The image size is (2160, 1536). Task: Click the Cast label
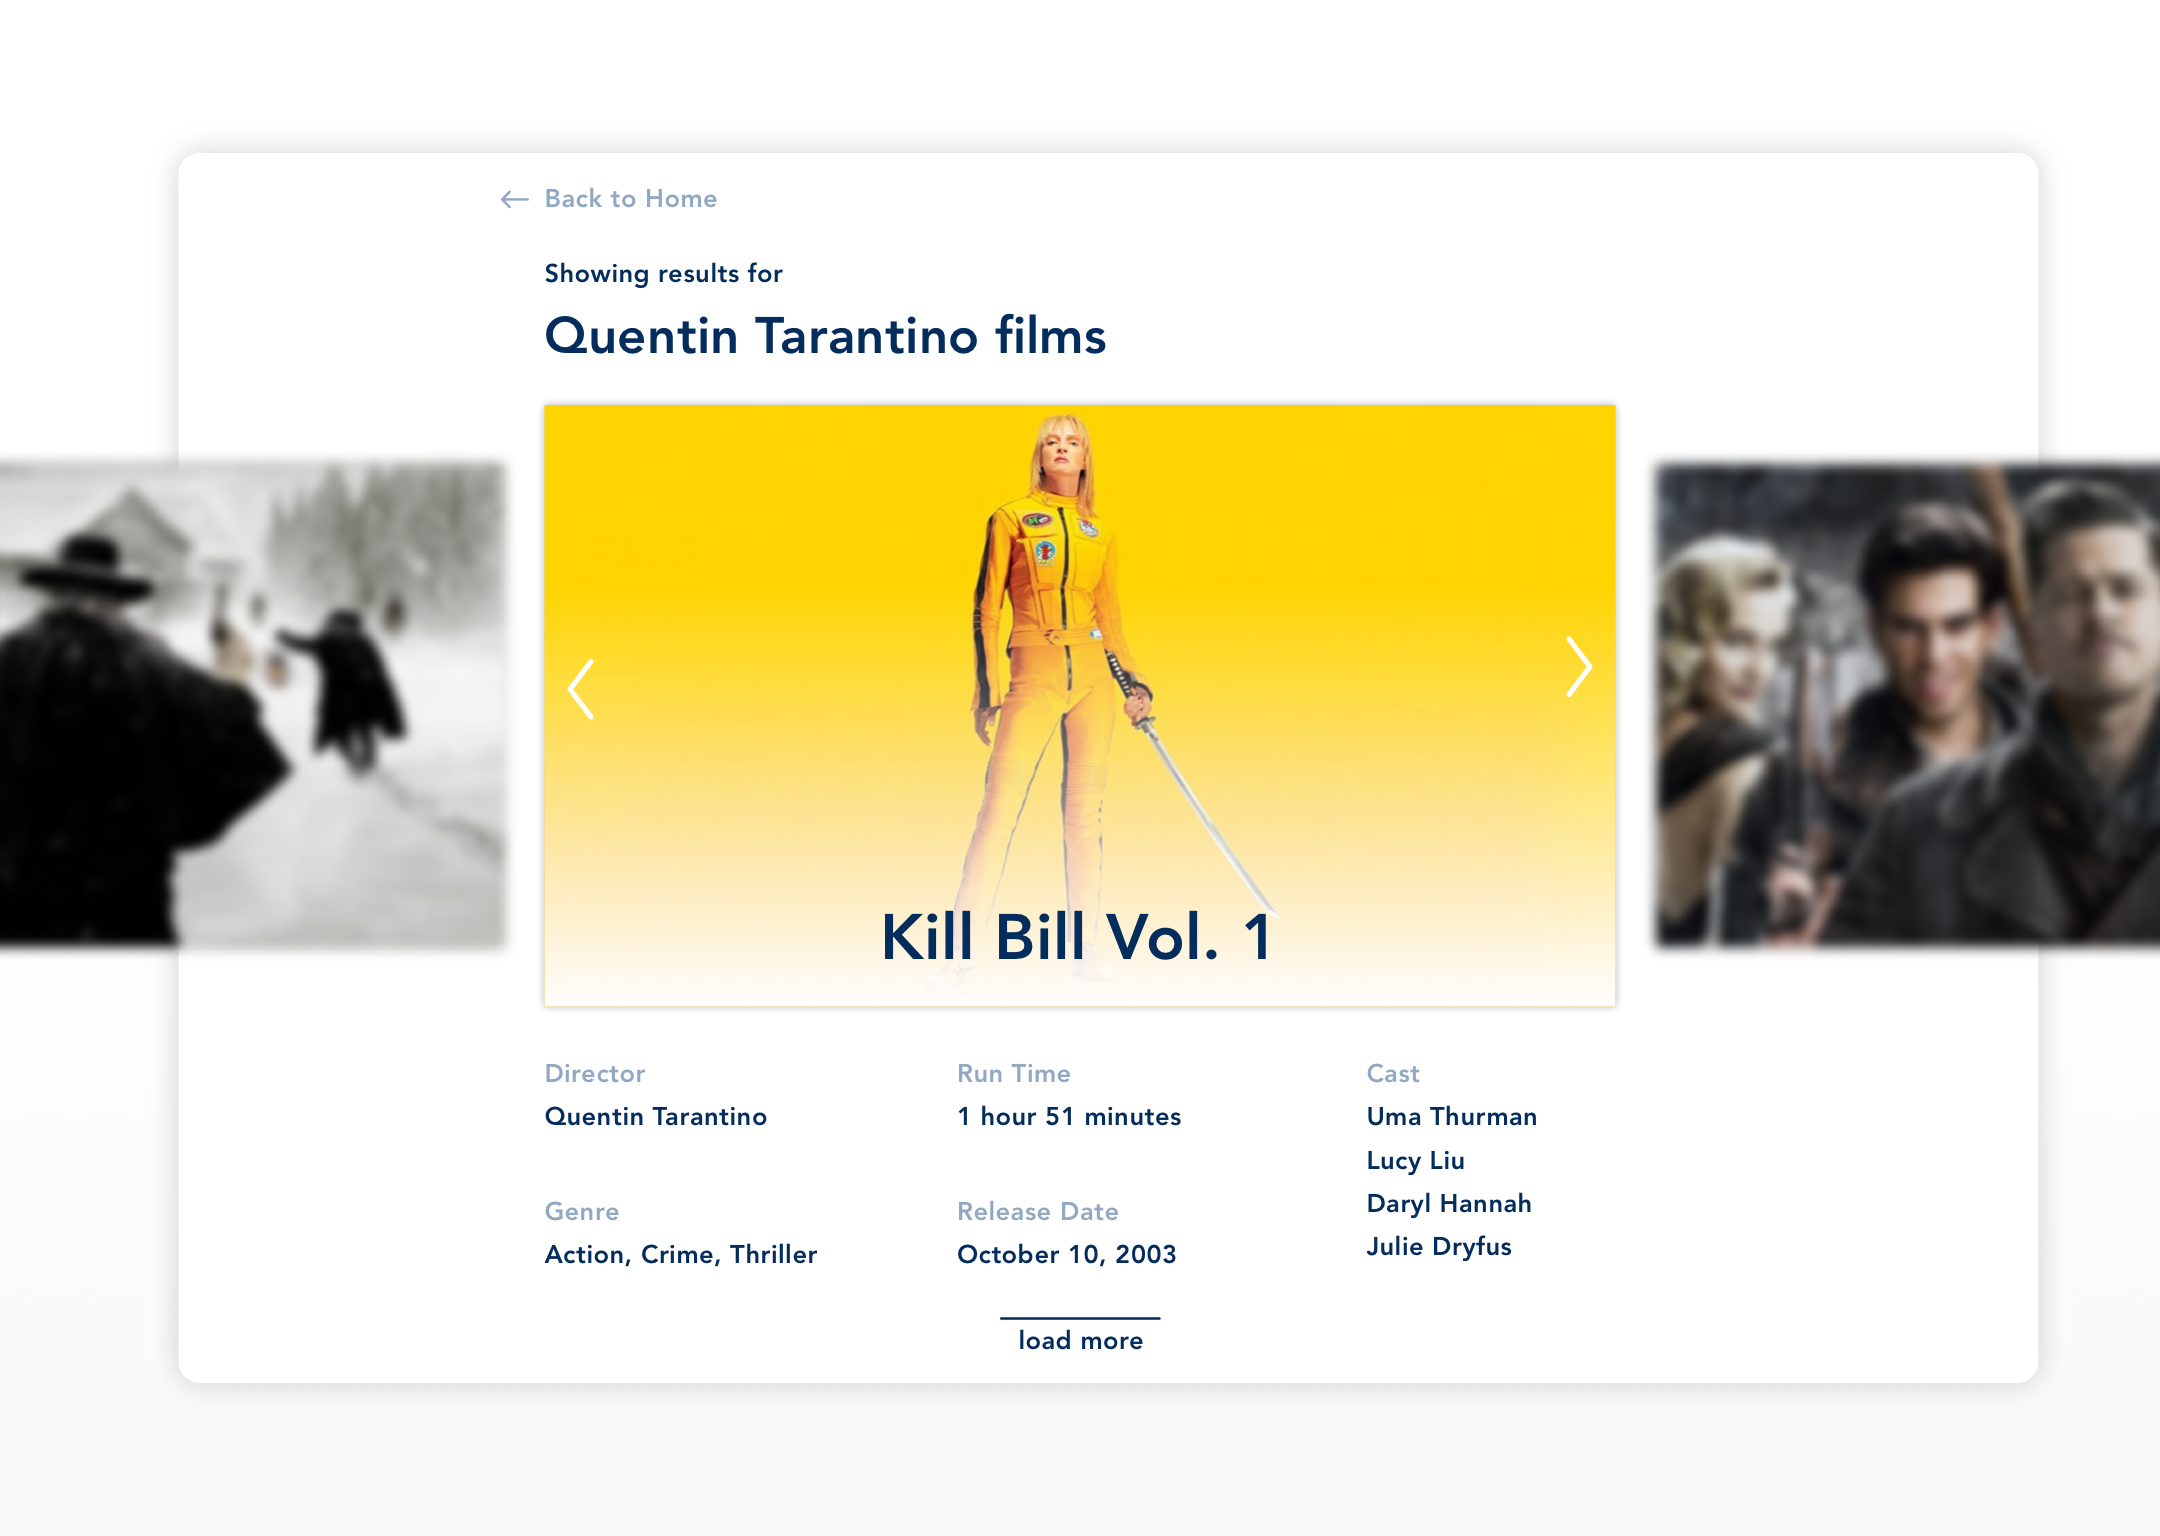[1393, 1073]
